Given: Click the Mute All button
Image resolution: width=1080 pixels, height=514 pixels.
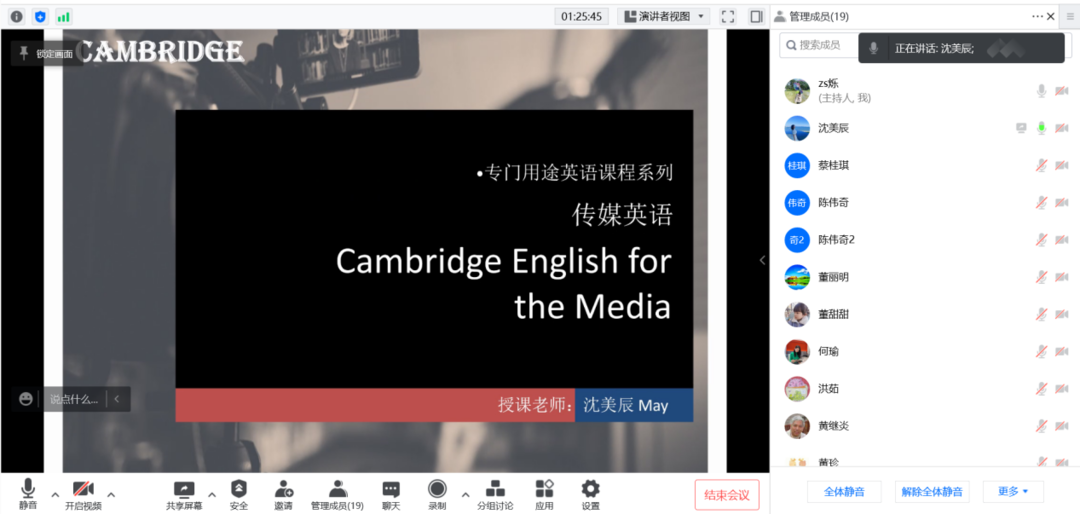Looking at the screenshot, I should pyautogui.click(x=844, y=491).
